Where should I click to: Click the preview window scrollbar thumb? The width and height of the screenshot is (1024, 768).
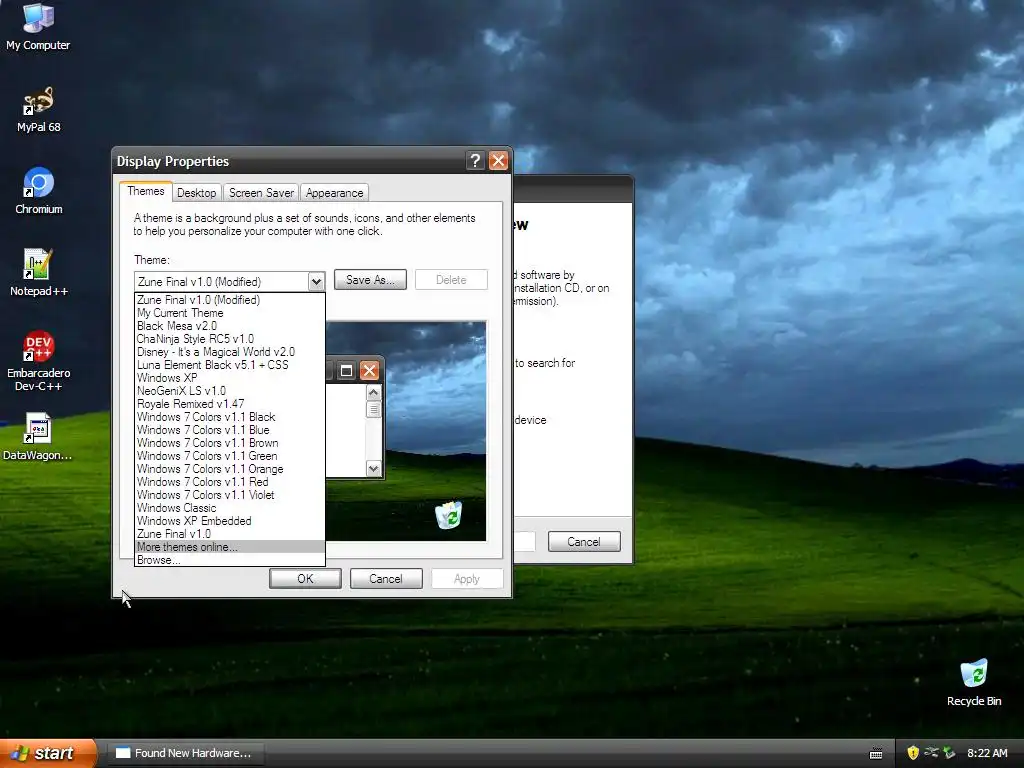point(374,409)
